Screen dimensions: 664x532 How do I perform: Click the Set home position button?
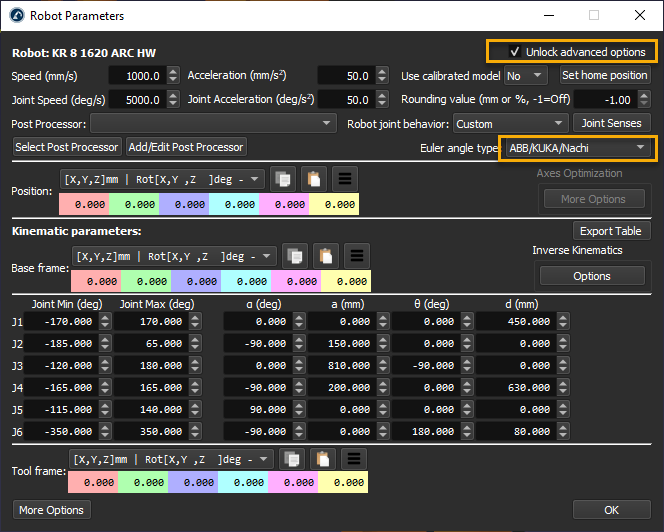pos(604,76)
